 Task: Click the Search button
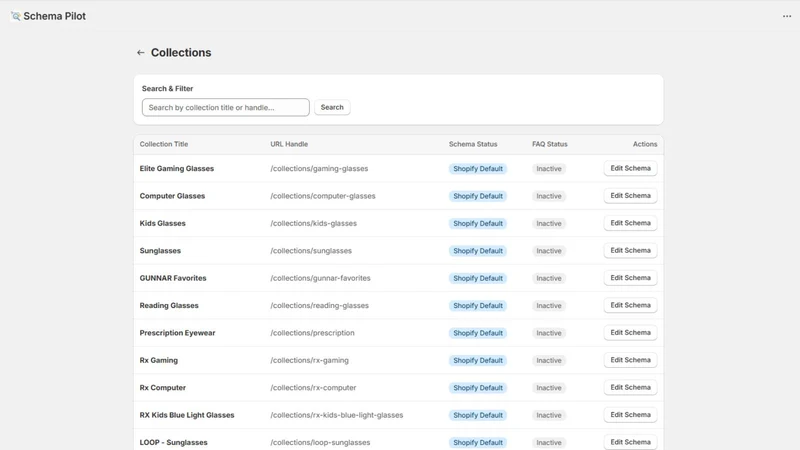click(332, 107)
